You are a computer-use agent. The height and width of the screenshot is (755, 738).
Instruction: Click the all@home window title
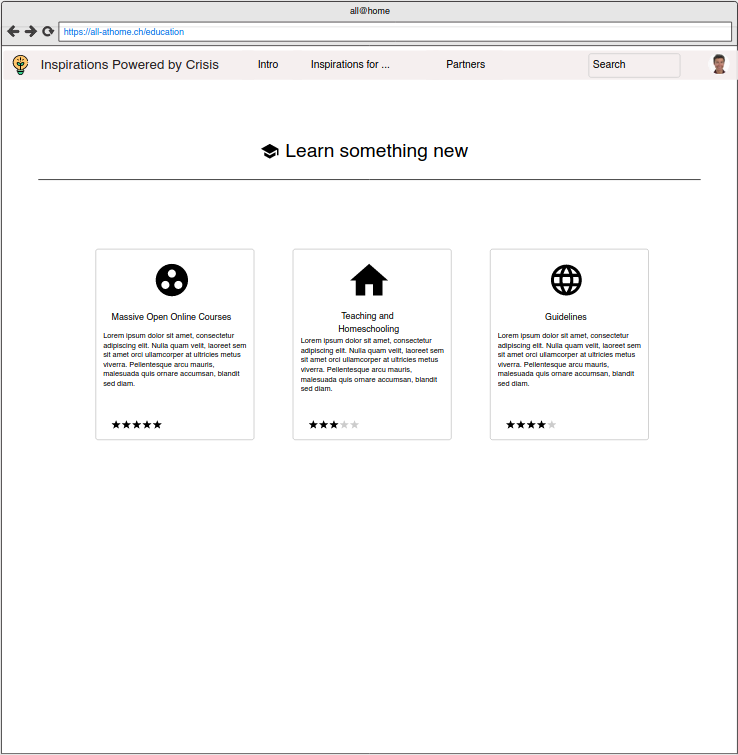point(370,11)
